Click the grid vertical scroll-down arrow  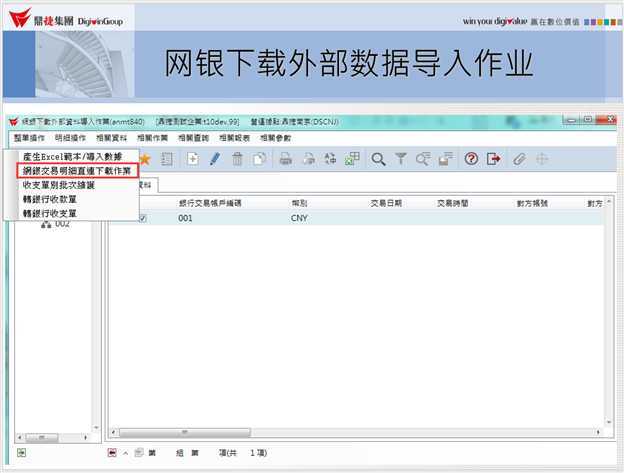coord(609,422)
